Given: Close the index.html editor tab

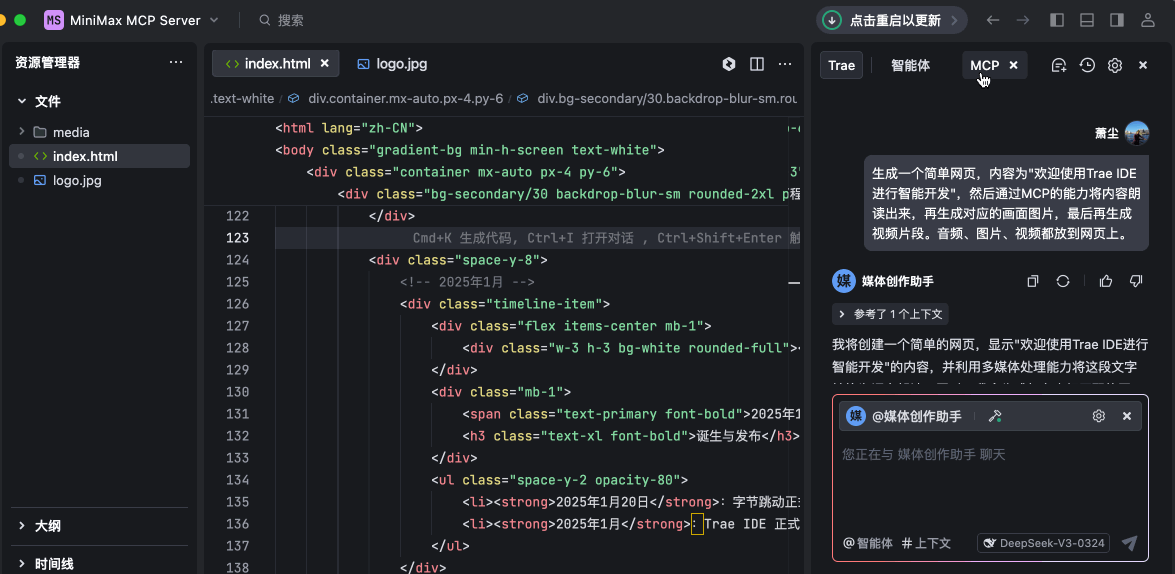Looking at the screenshot, I should pos(324,64).
